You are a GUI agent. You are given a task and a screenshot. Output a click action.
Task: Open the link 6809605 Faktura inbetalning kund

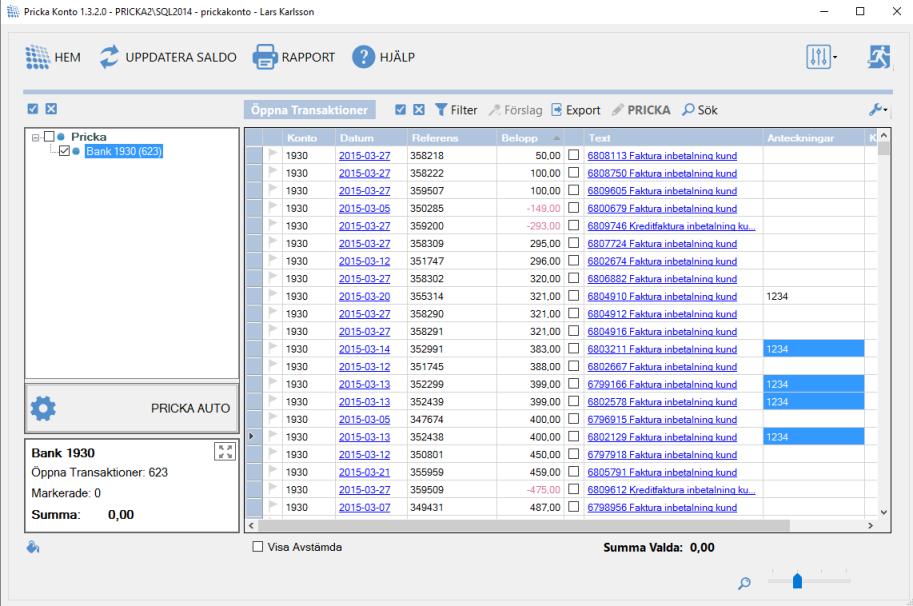click(x=662, y=191)
